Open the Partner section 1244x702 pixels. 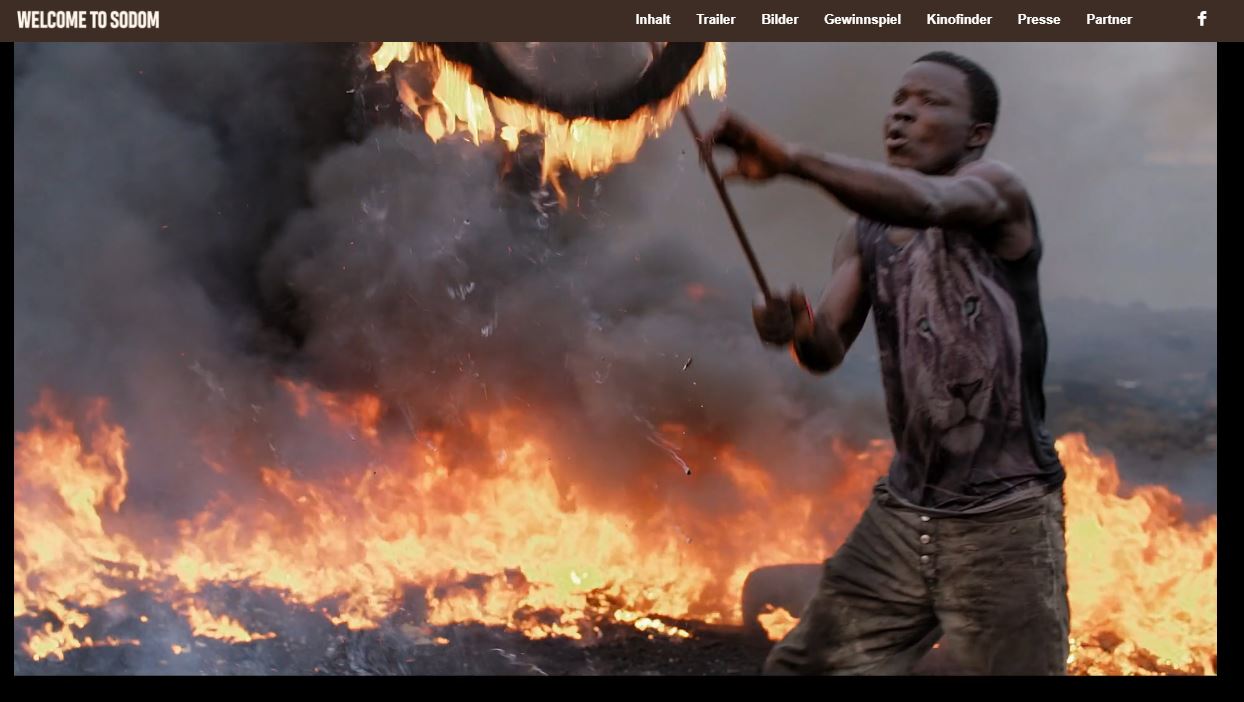1109,19
